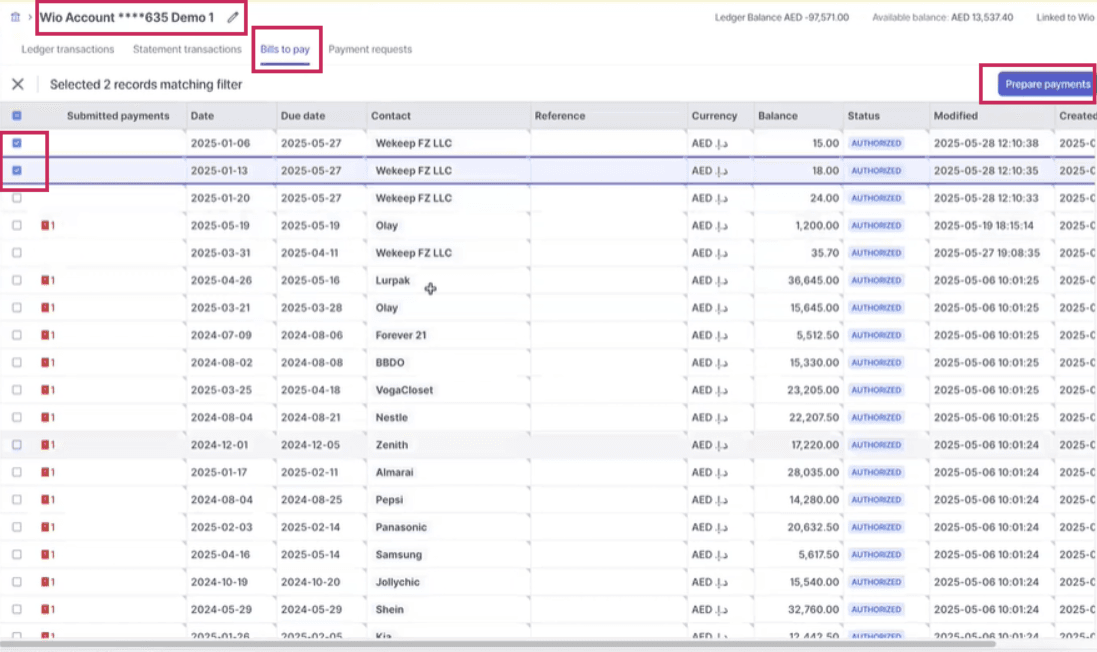
Task: Click the 2025-05-19 18:15:14 modified value
Action: (984, 225)
